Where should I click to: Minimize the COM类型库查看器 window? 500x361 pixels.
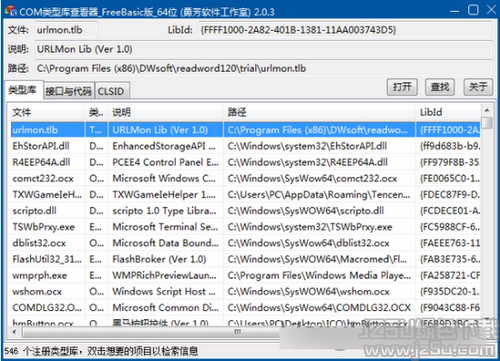454,11
